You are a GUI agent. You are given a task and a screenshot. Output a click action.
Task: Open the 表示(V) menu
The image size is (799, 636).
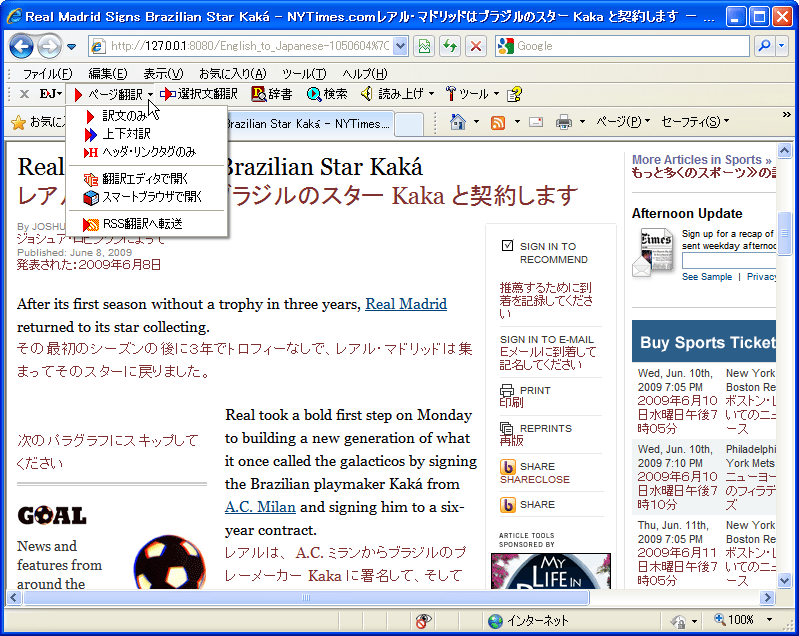163,74
